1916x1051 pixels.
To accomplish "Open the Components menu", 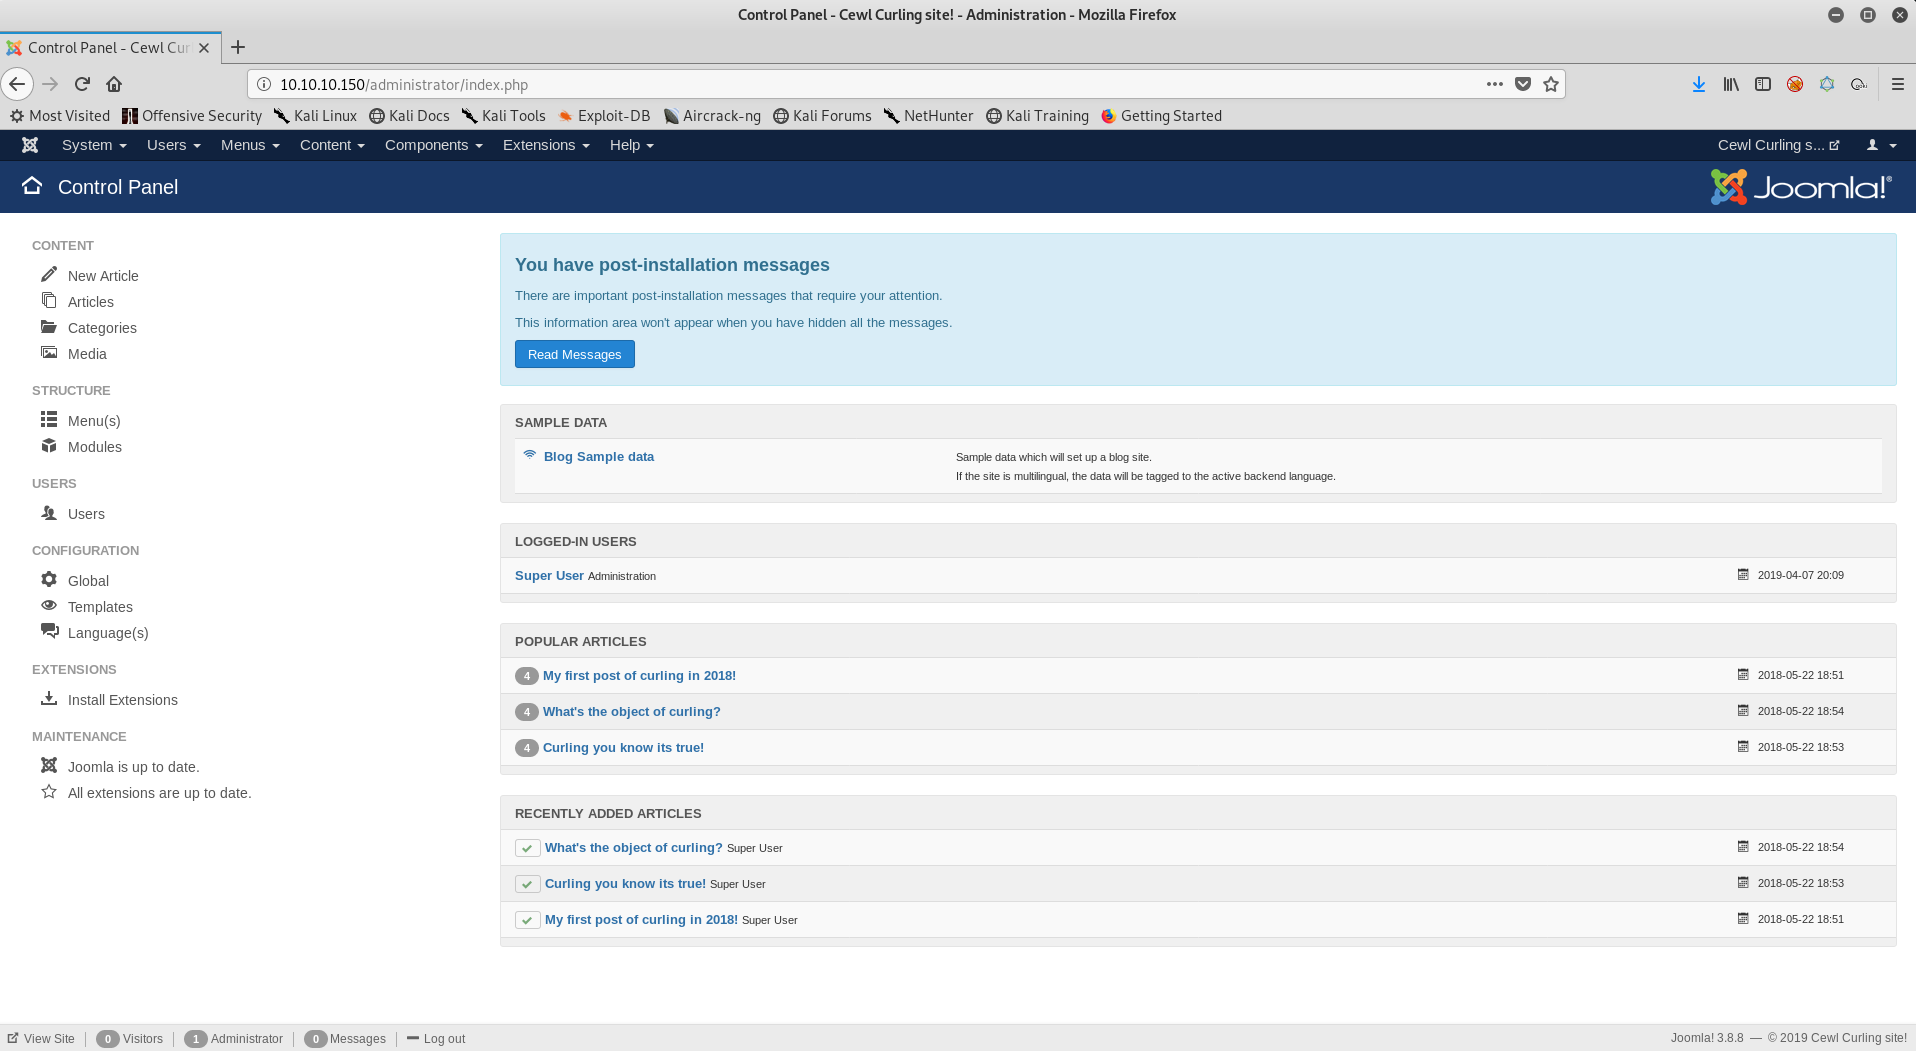I will (433, 145).
